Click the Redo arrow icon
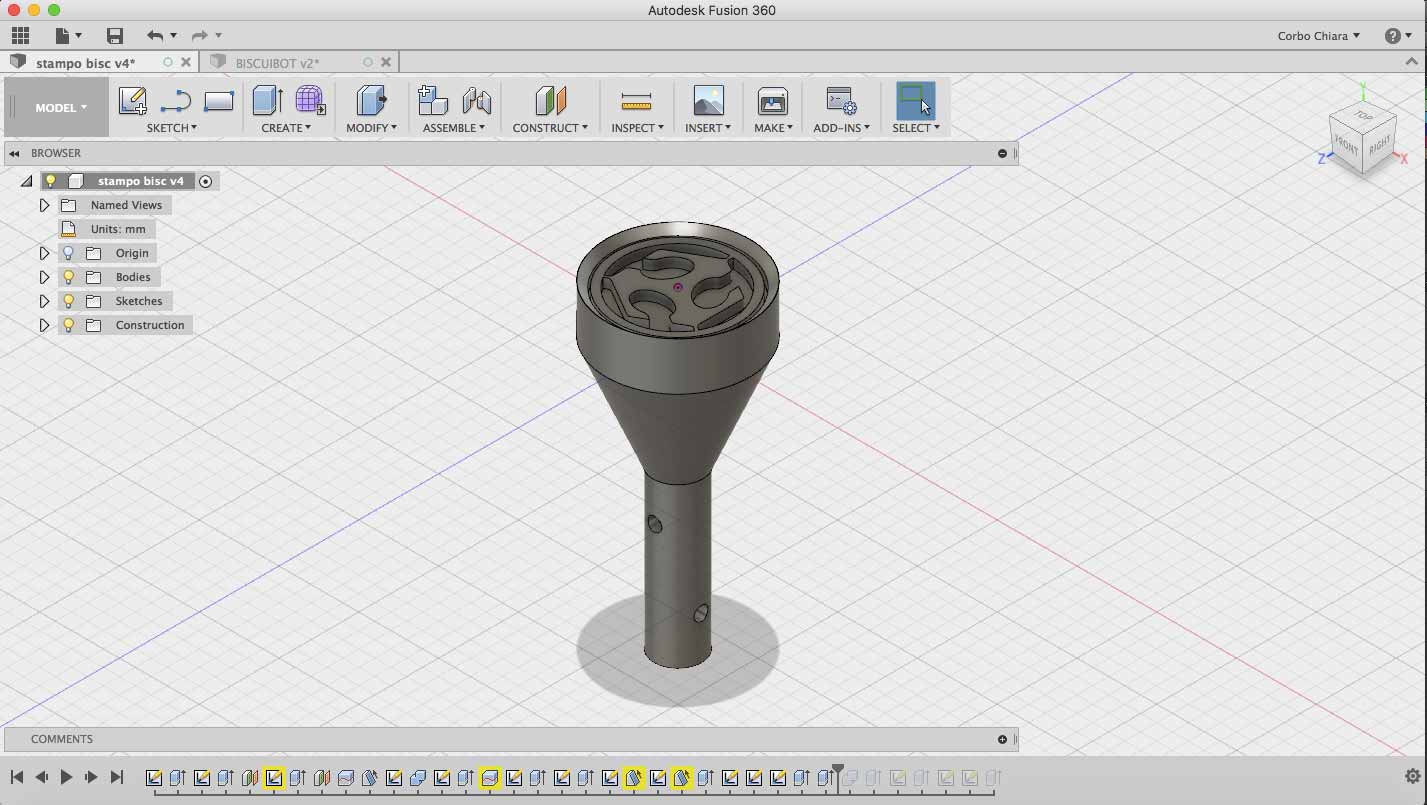Image resolution: width=1427 pixels, height=805 pixels. (199, 36)
